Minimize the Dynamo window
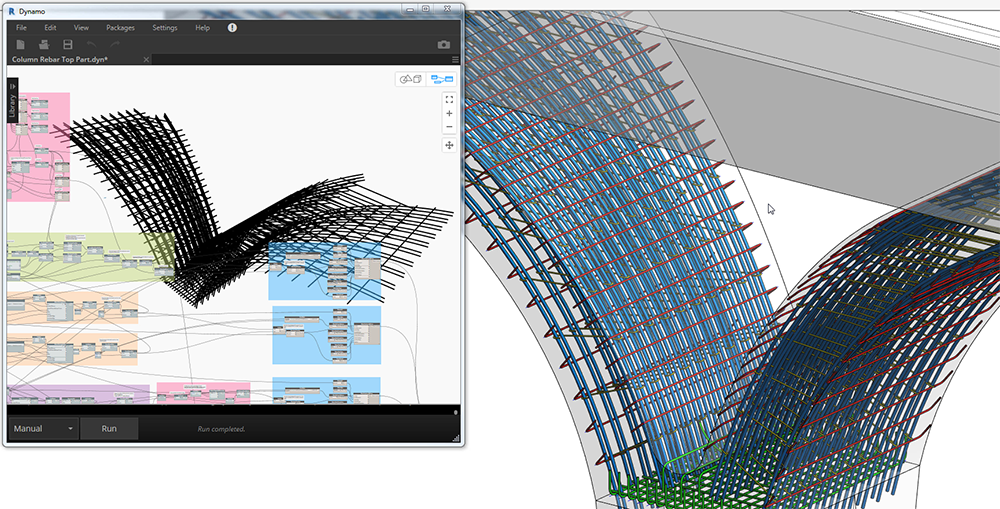1000x509 pixels. point(409,9)
